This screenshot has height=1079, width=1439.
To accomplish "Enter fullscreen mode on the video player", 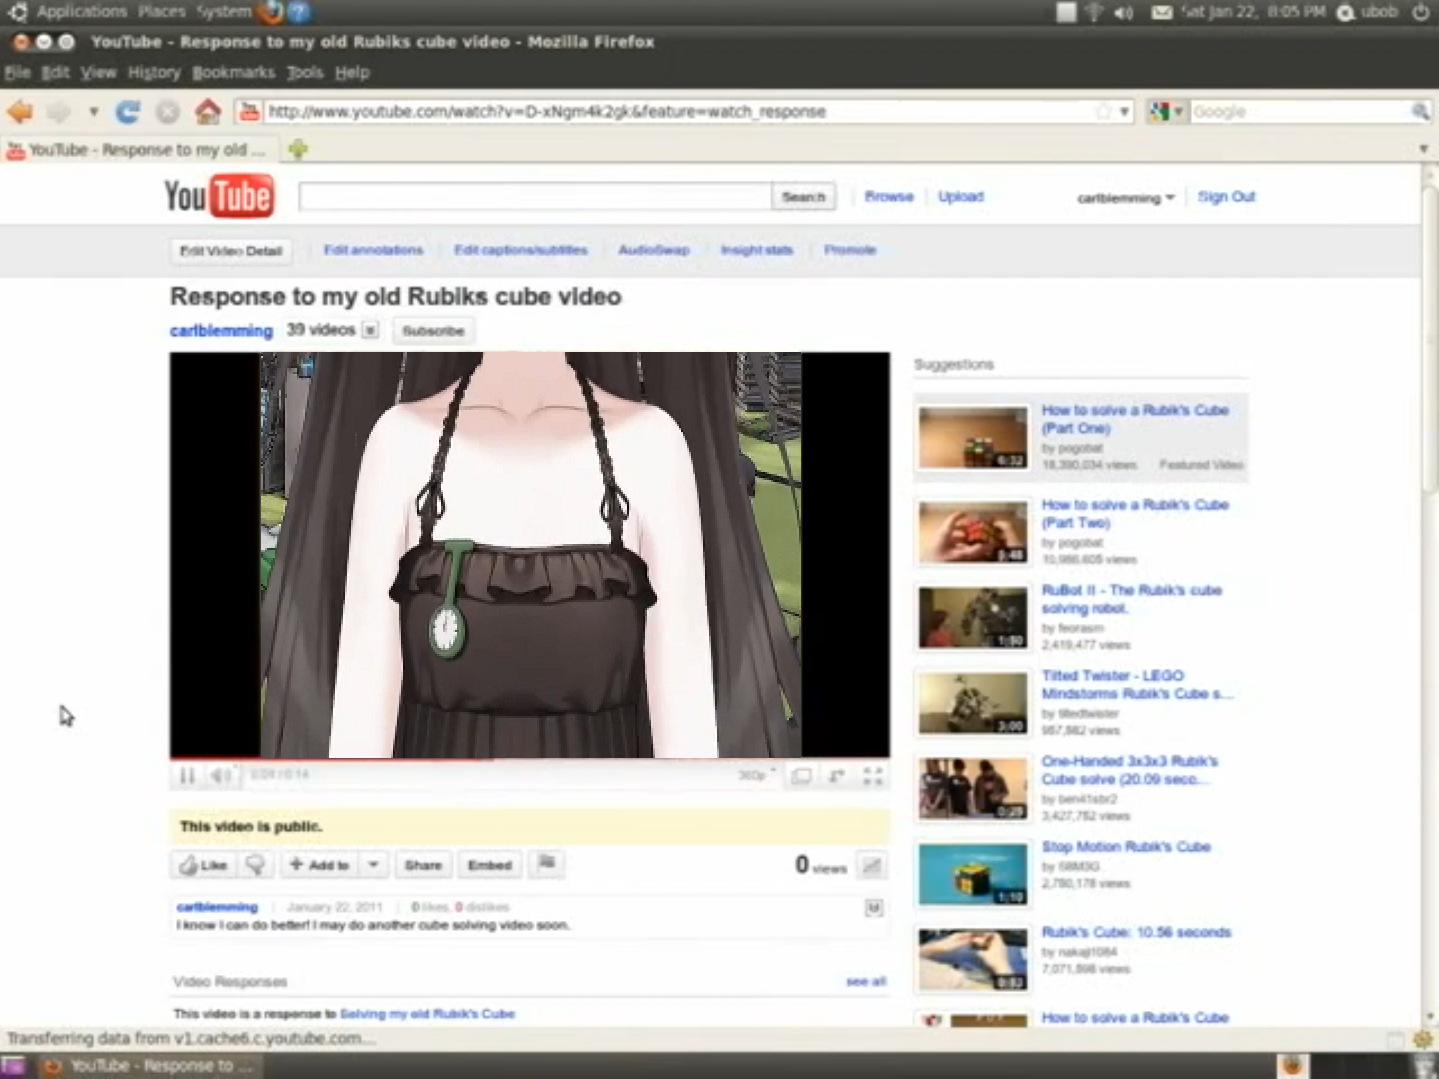I will coord(872,776).
